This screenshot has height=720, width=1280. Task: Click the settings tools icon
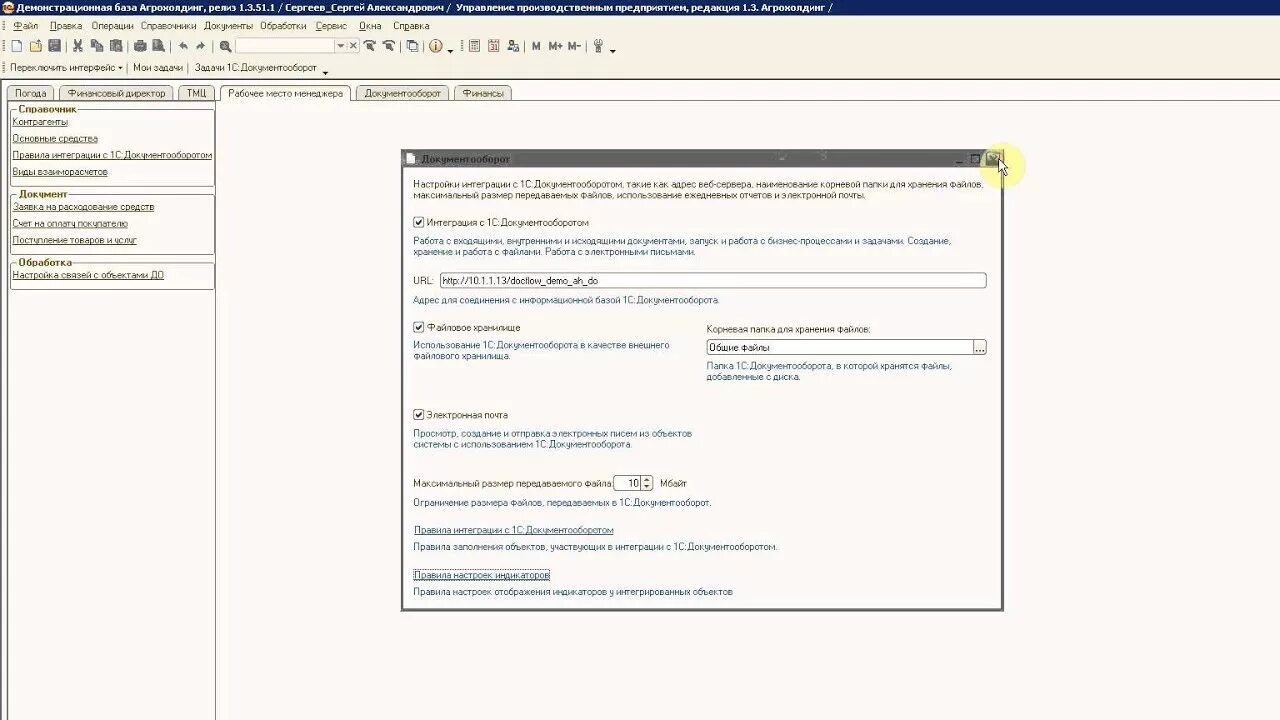pos(598,46)
